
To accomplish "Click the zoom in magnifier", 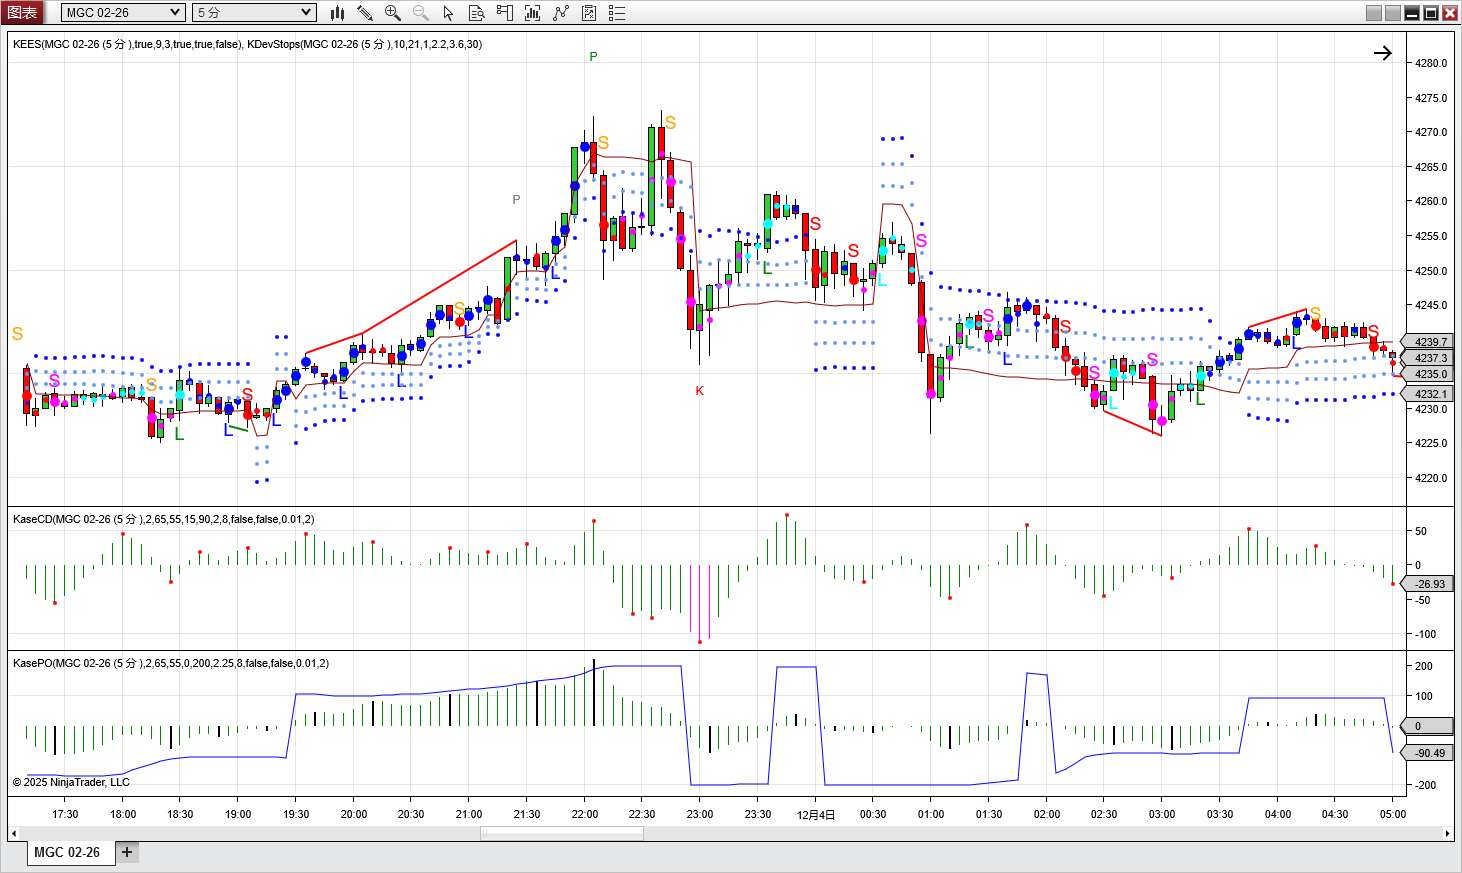I will point(393,13).
